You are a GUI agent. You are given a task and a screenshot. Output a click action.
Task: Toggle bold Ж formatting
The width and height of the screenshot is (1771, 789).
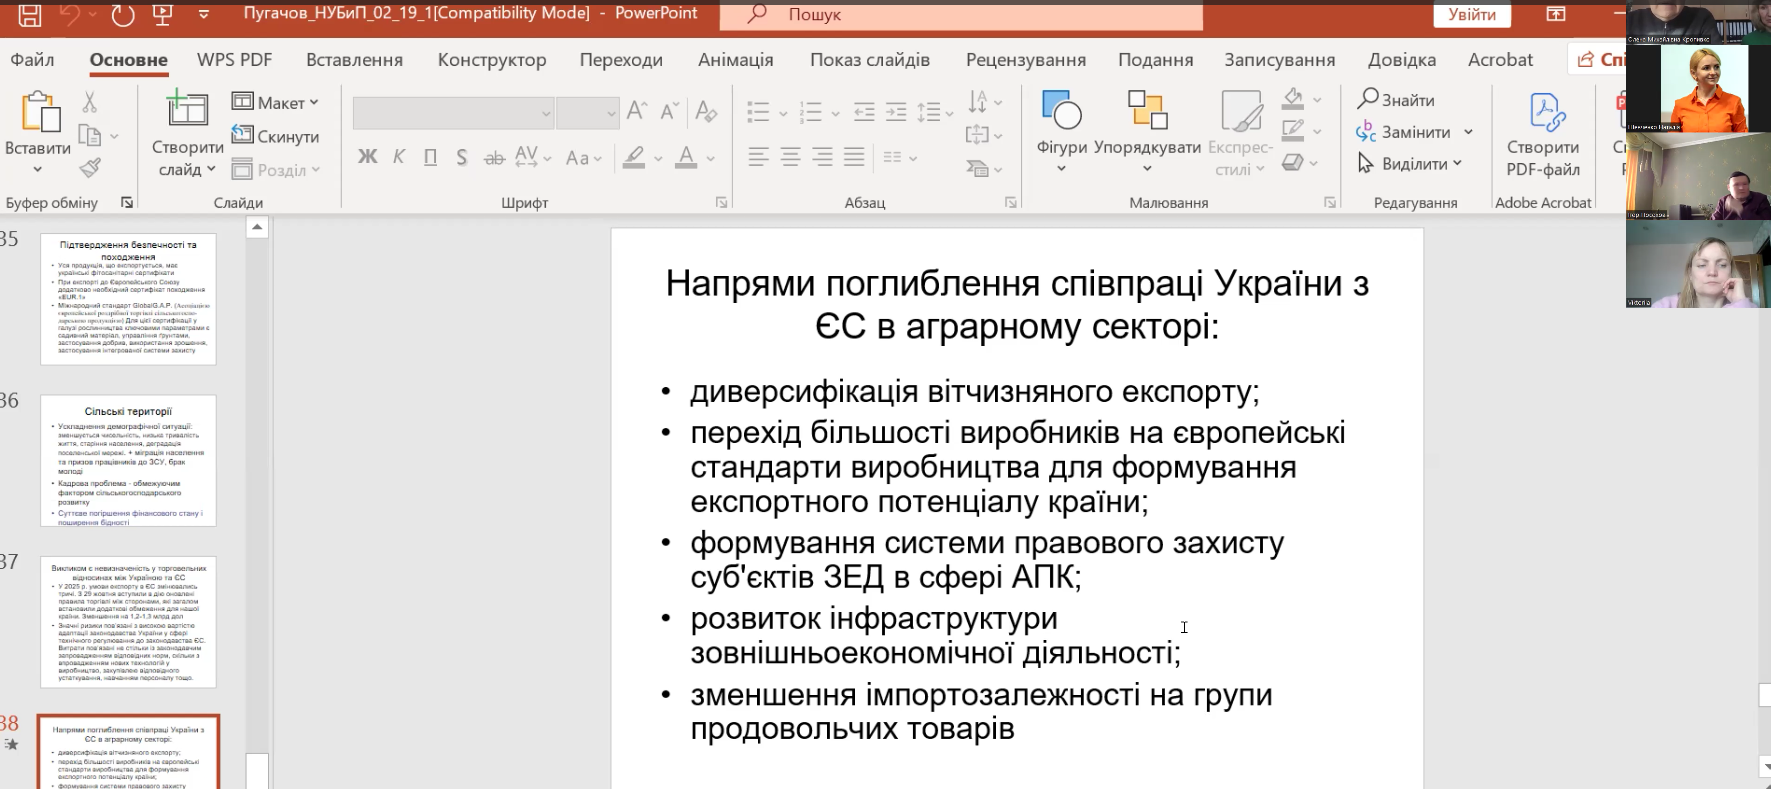pos(367,157)
